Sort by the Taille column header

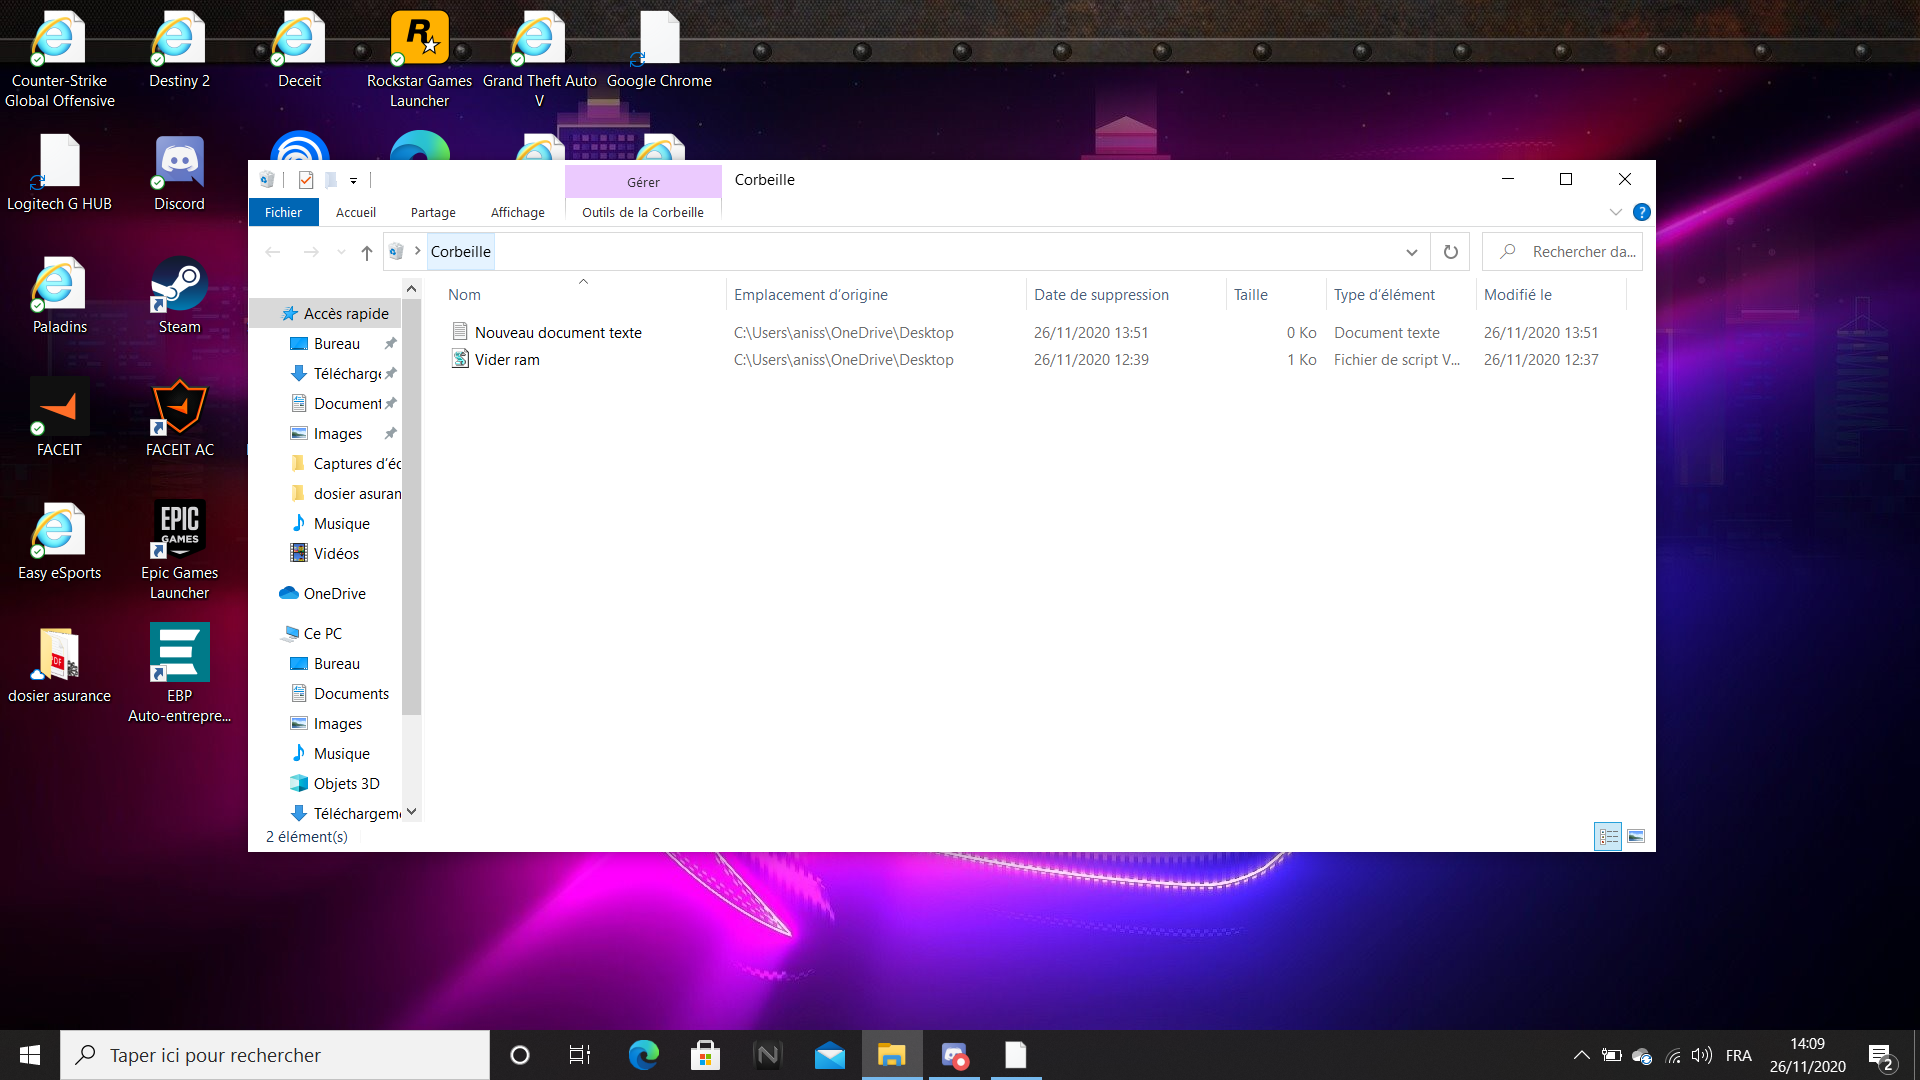[x=1276, y=295]
